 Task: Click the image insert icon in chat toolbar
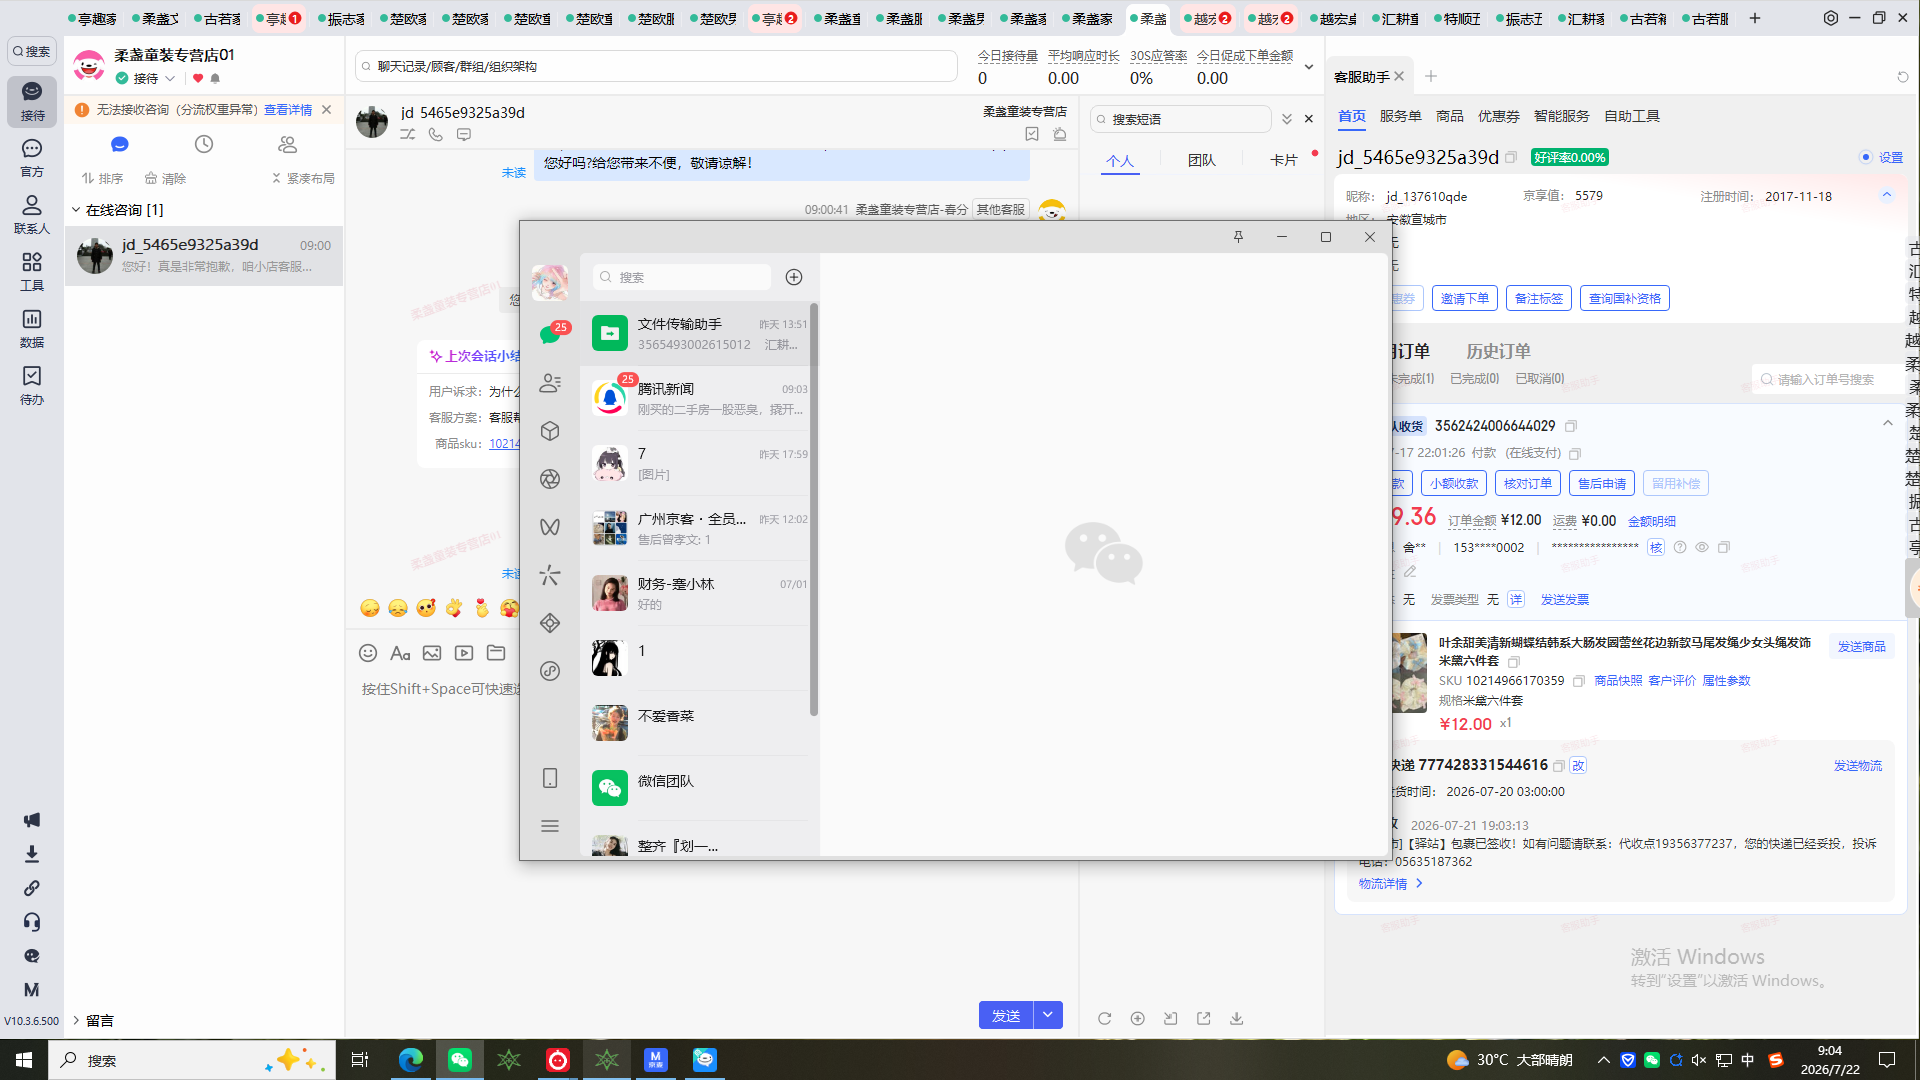click(x=432, y=653)
